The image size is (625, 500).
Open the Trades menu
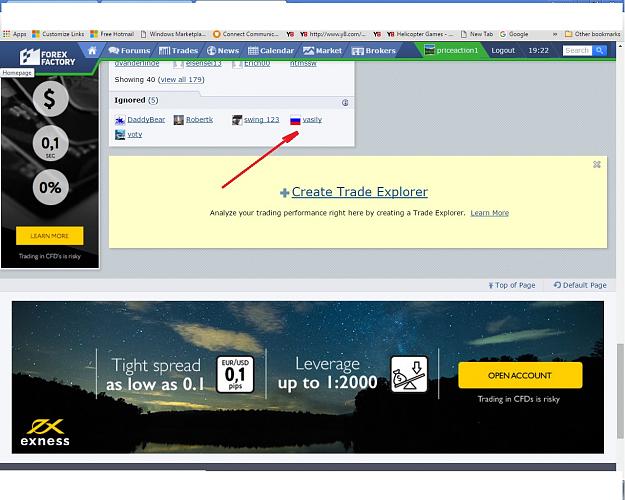(178, 51)
